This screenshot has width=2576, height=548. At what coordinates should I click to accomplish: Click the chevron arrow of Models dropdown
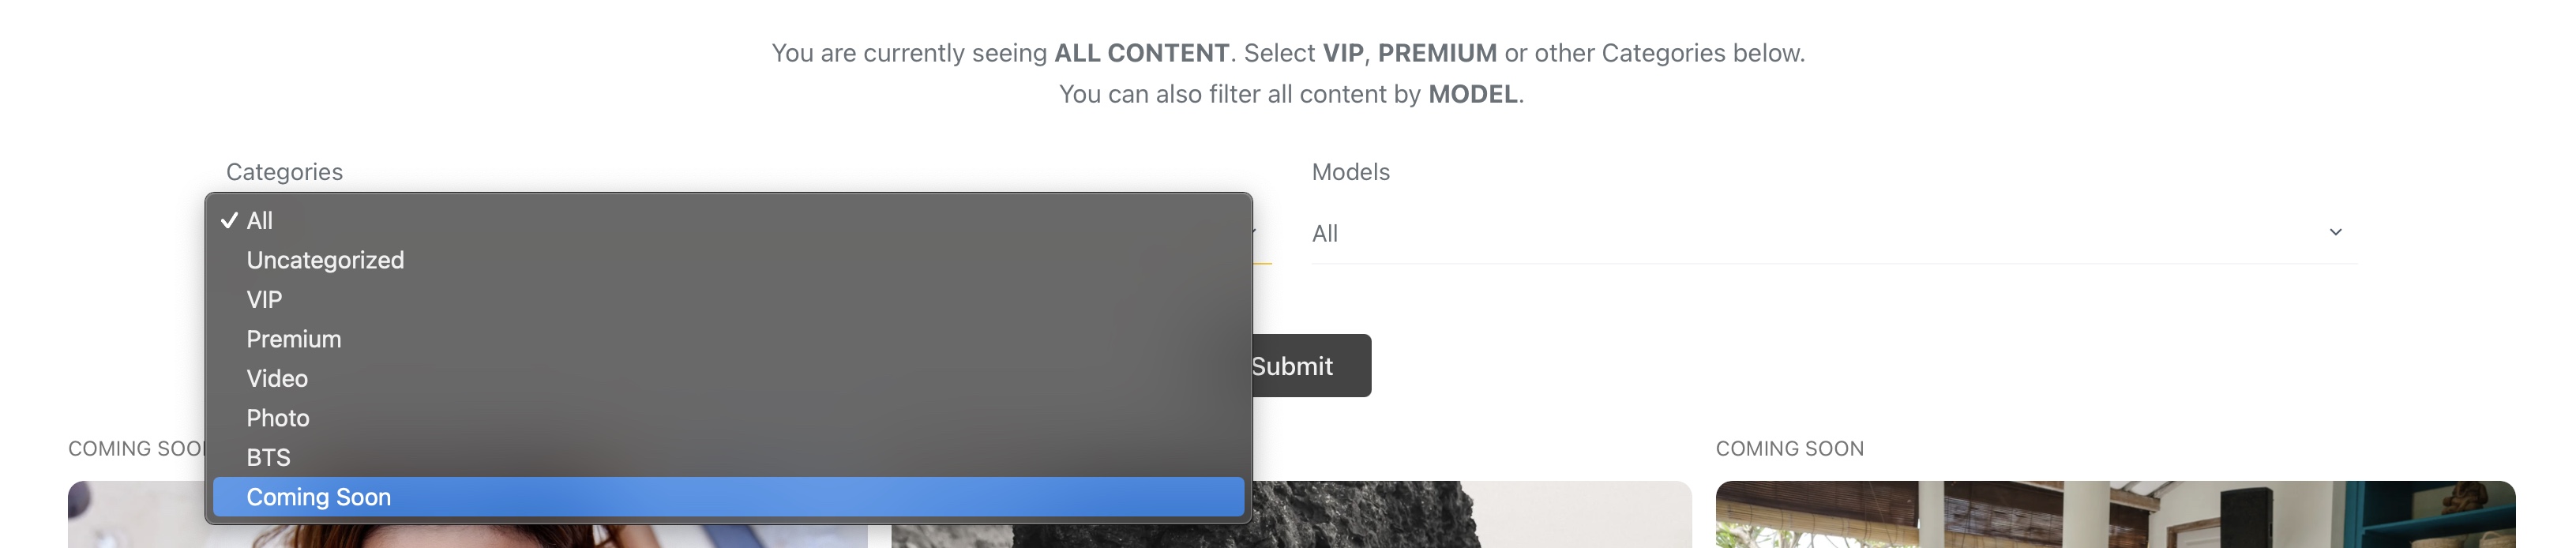tap(2335, 232)
